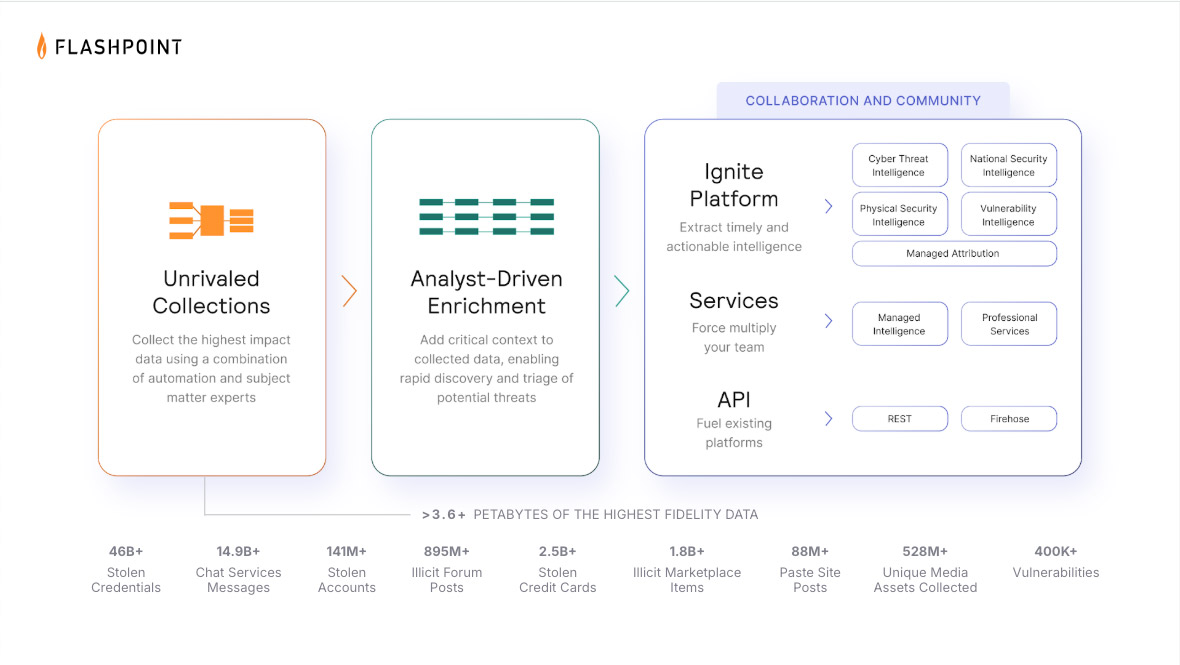Image resolution: width=1180 pixels, height=665 pixels.
Task: Click the Analyst-Driven Enrichment description paragraph
Action: point(486,369)
